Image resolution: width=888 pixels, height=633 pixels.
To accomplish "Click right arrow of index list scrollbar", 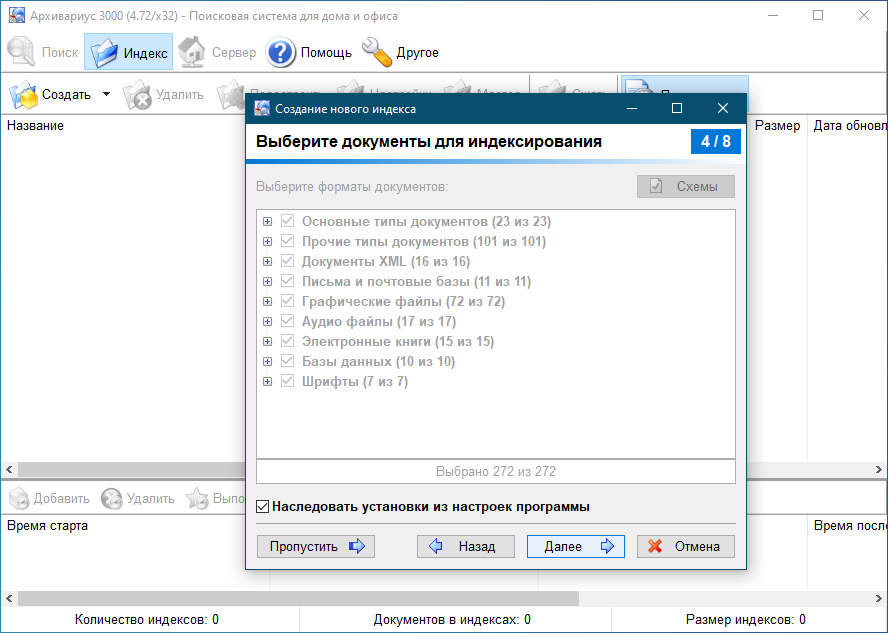I will click(879, 469).
